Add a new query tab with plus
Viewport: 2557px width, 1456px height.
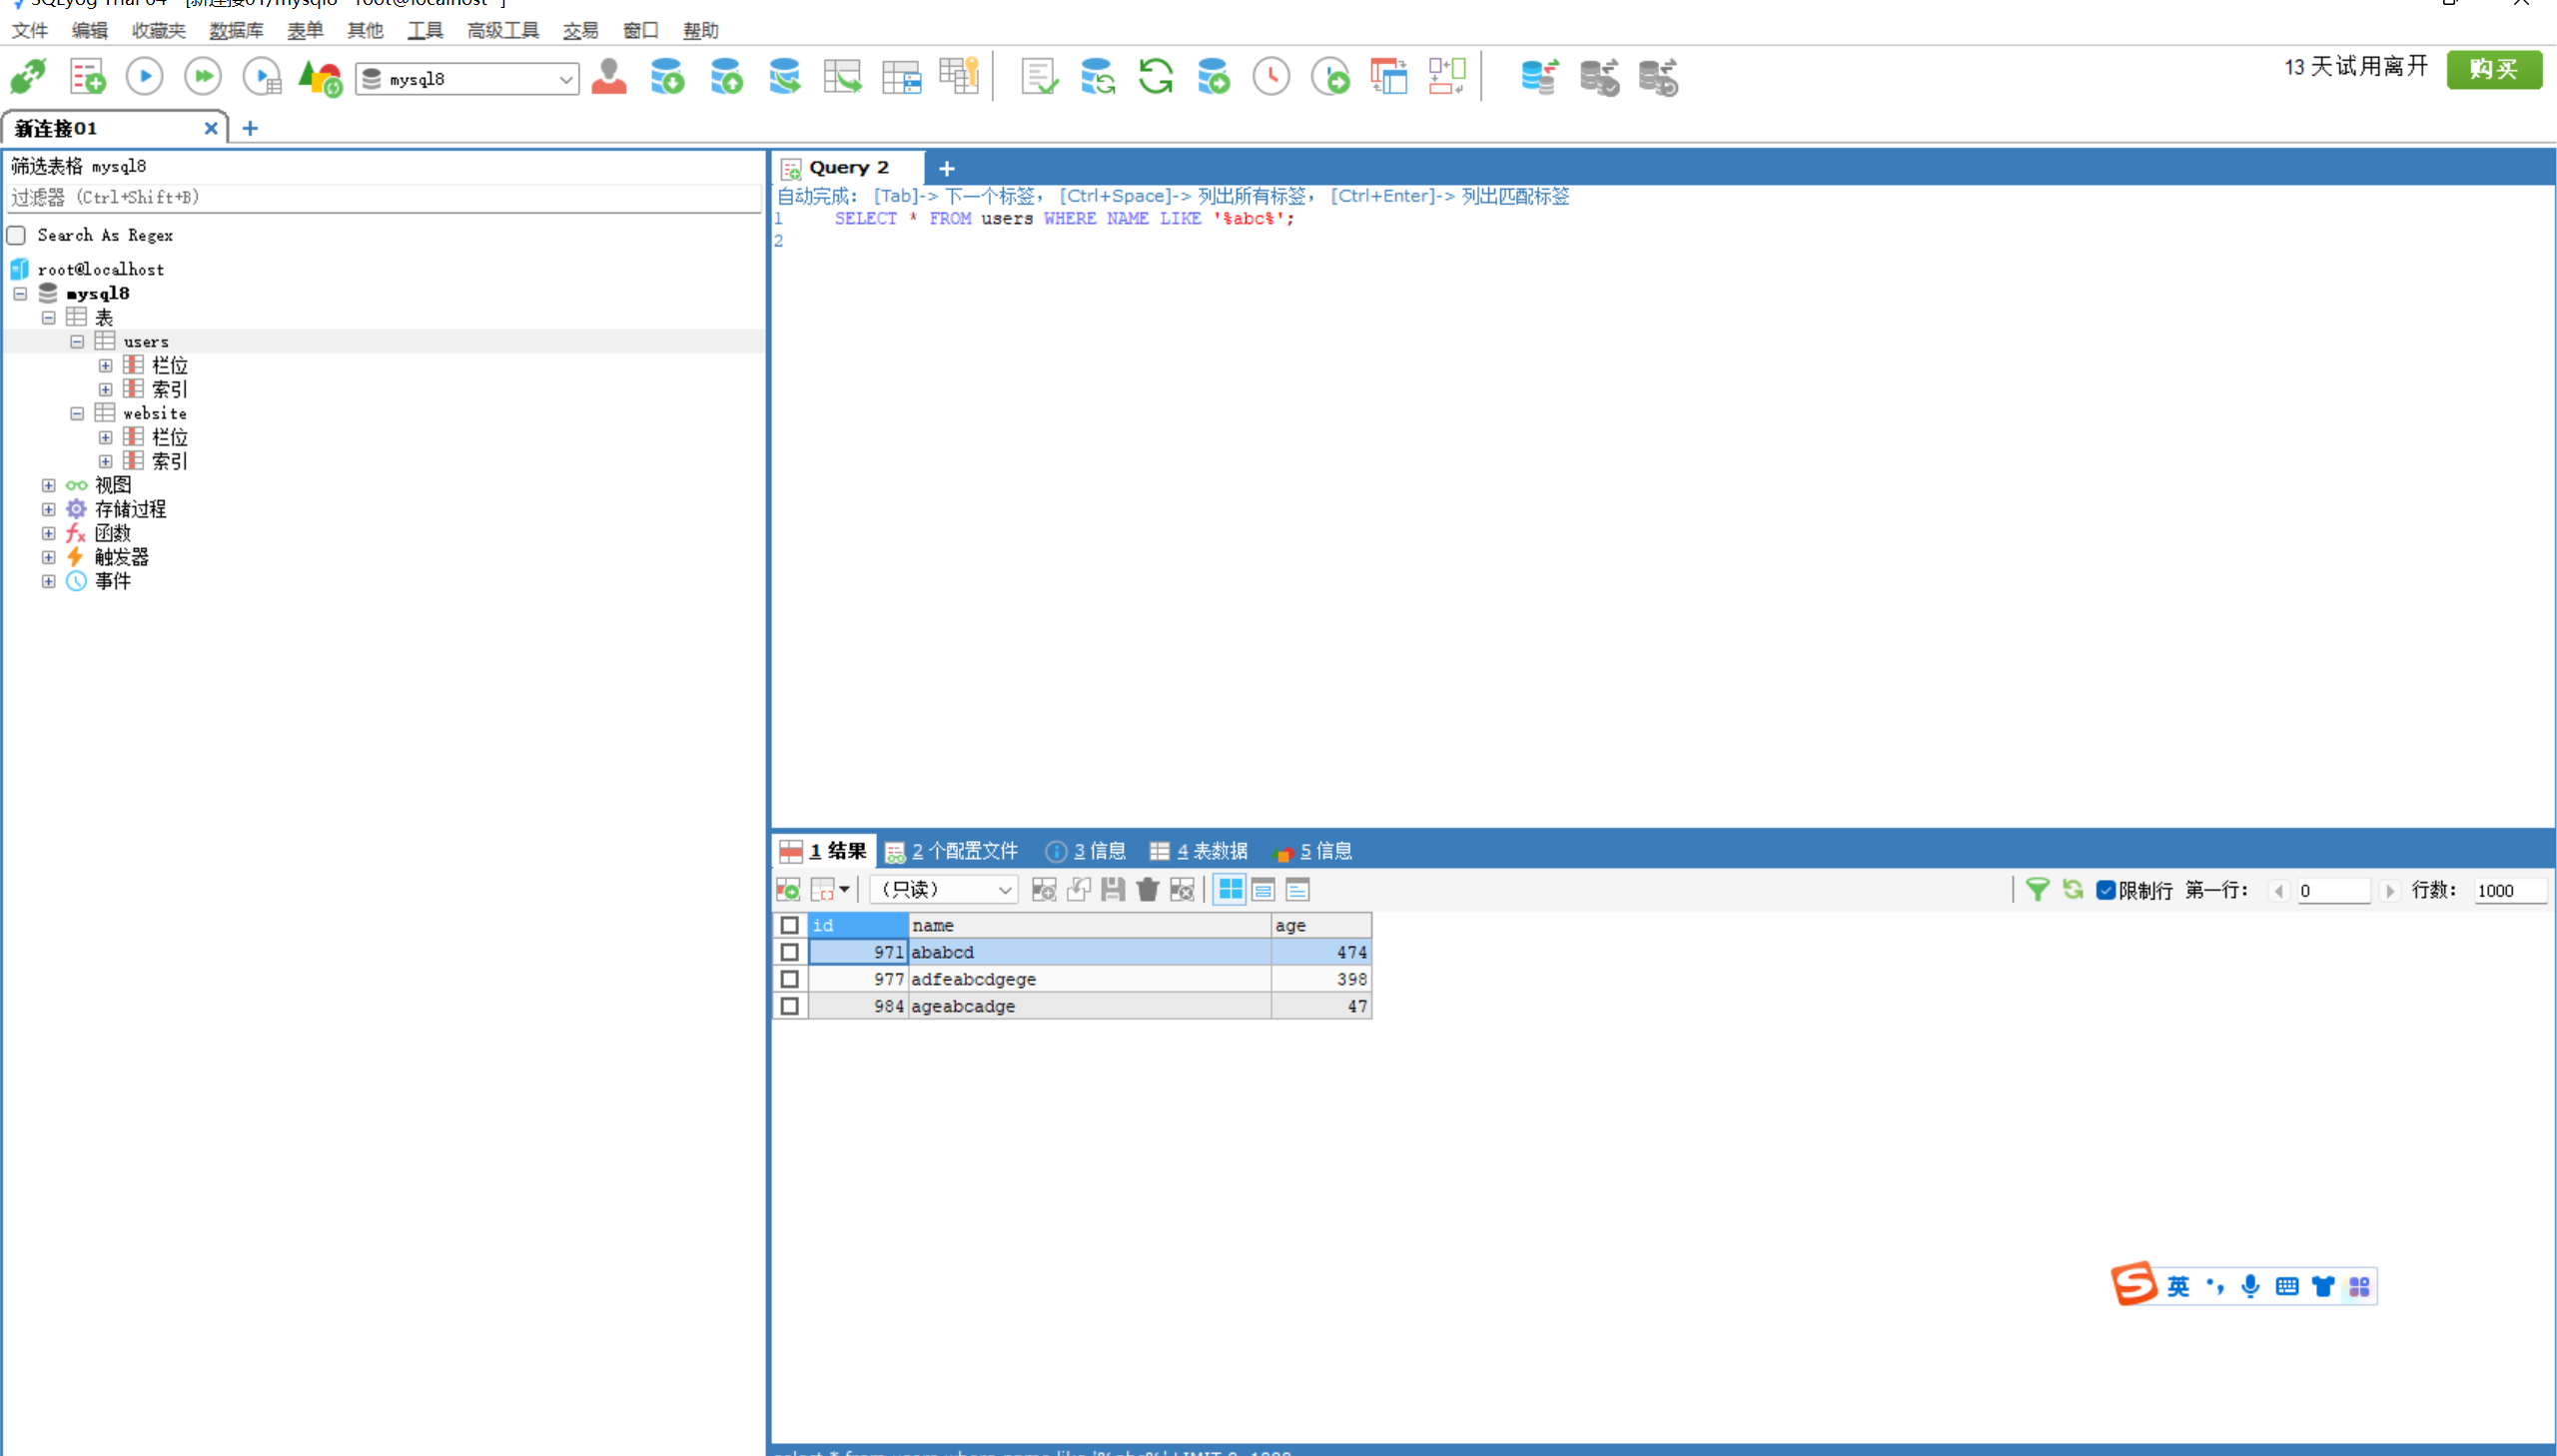(946, 168)
